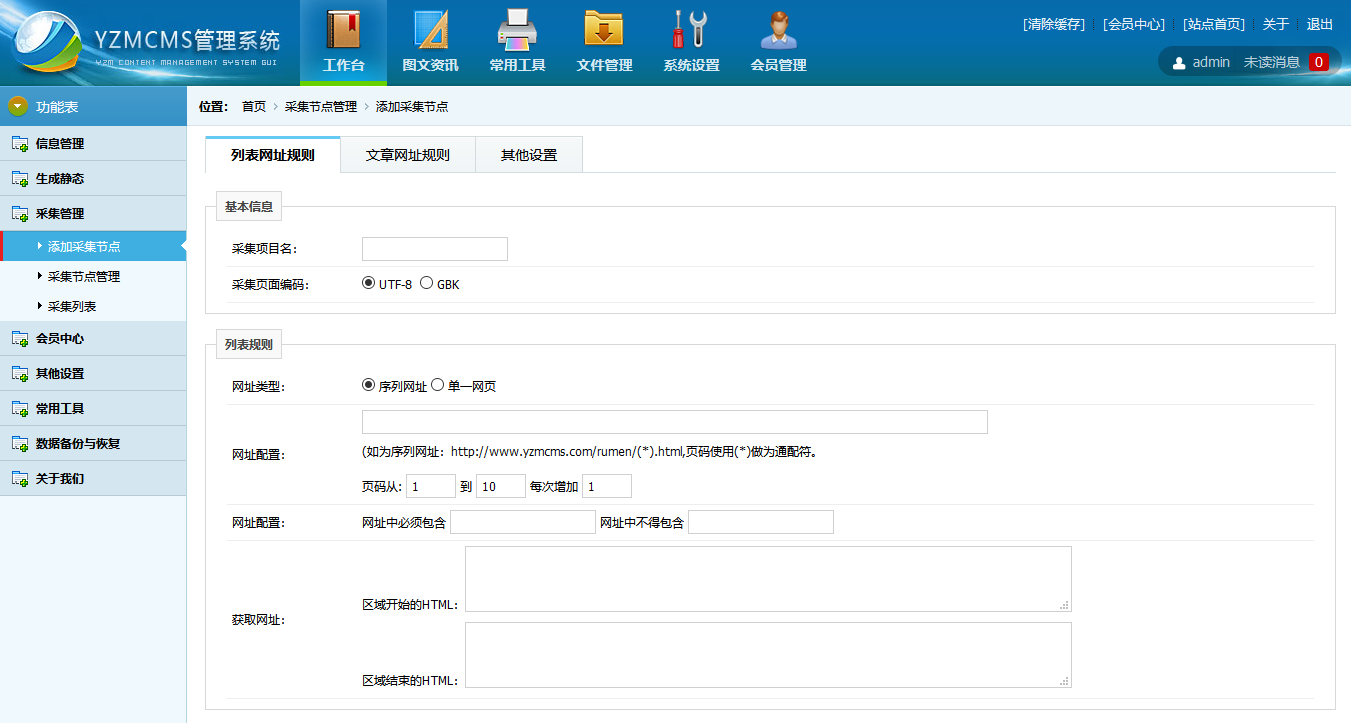Choose 单一网页 URL type radio
The height and width of the screenshot is (723, 1351).
tap(438, 385)
